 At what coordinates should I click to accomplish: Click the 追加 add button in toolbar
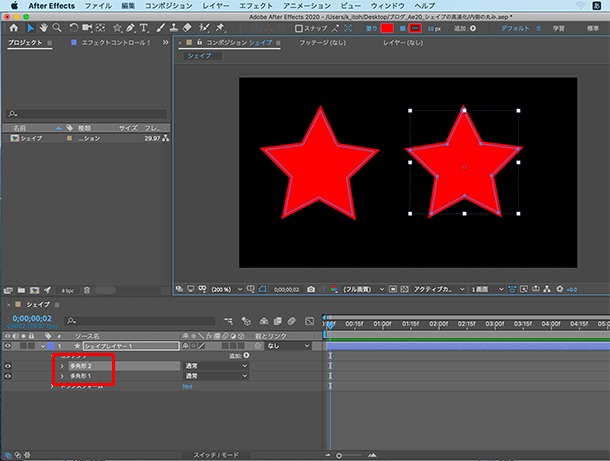[465, 28]
